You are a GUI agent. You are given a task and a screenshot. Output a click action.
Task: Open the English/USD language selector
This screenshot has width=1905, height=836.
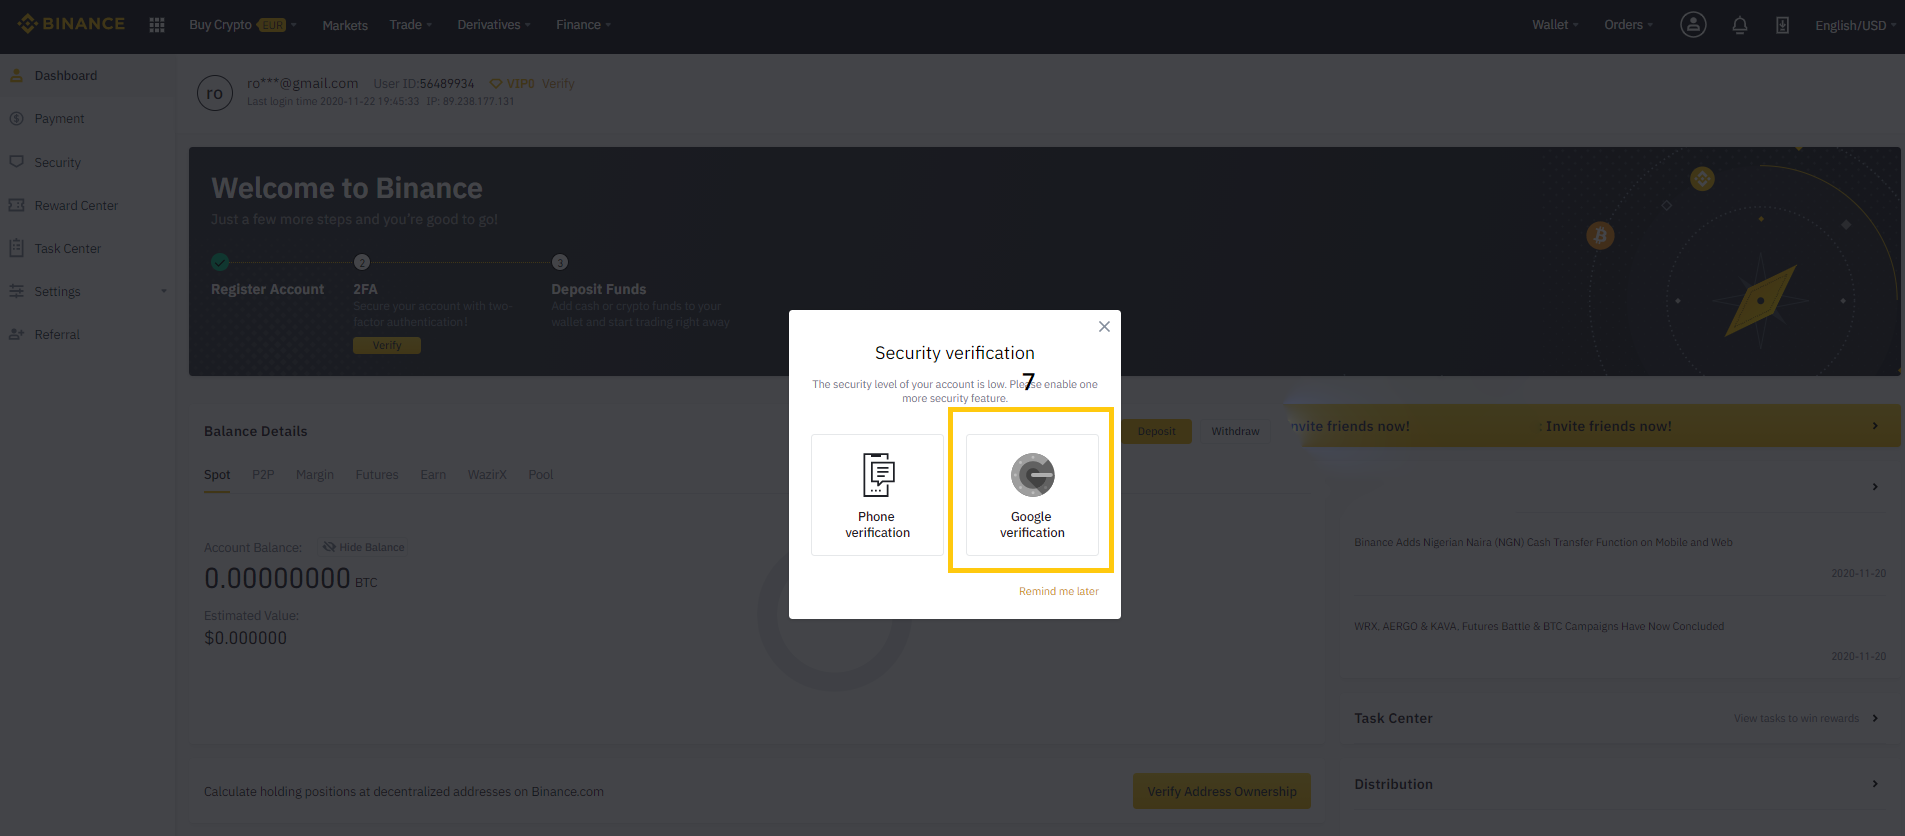click(x=1856, y=25)
